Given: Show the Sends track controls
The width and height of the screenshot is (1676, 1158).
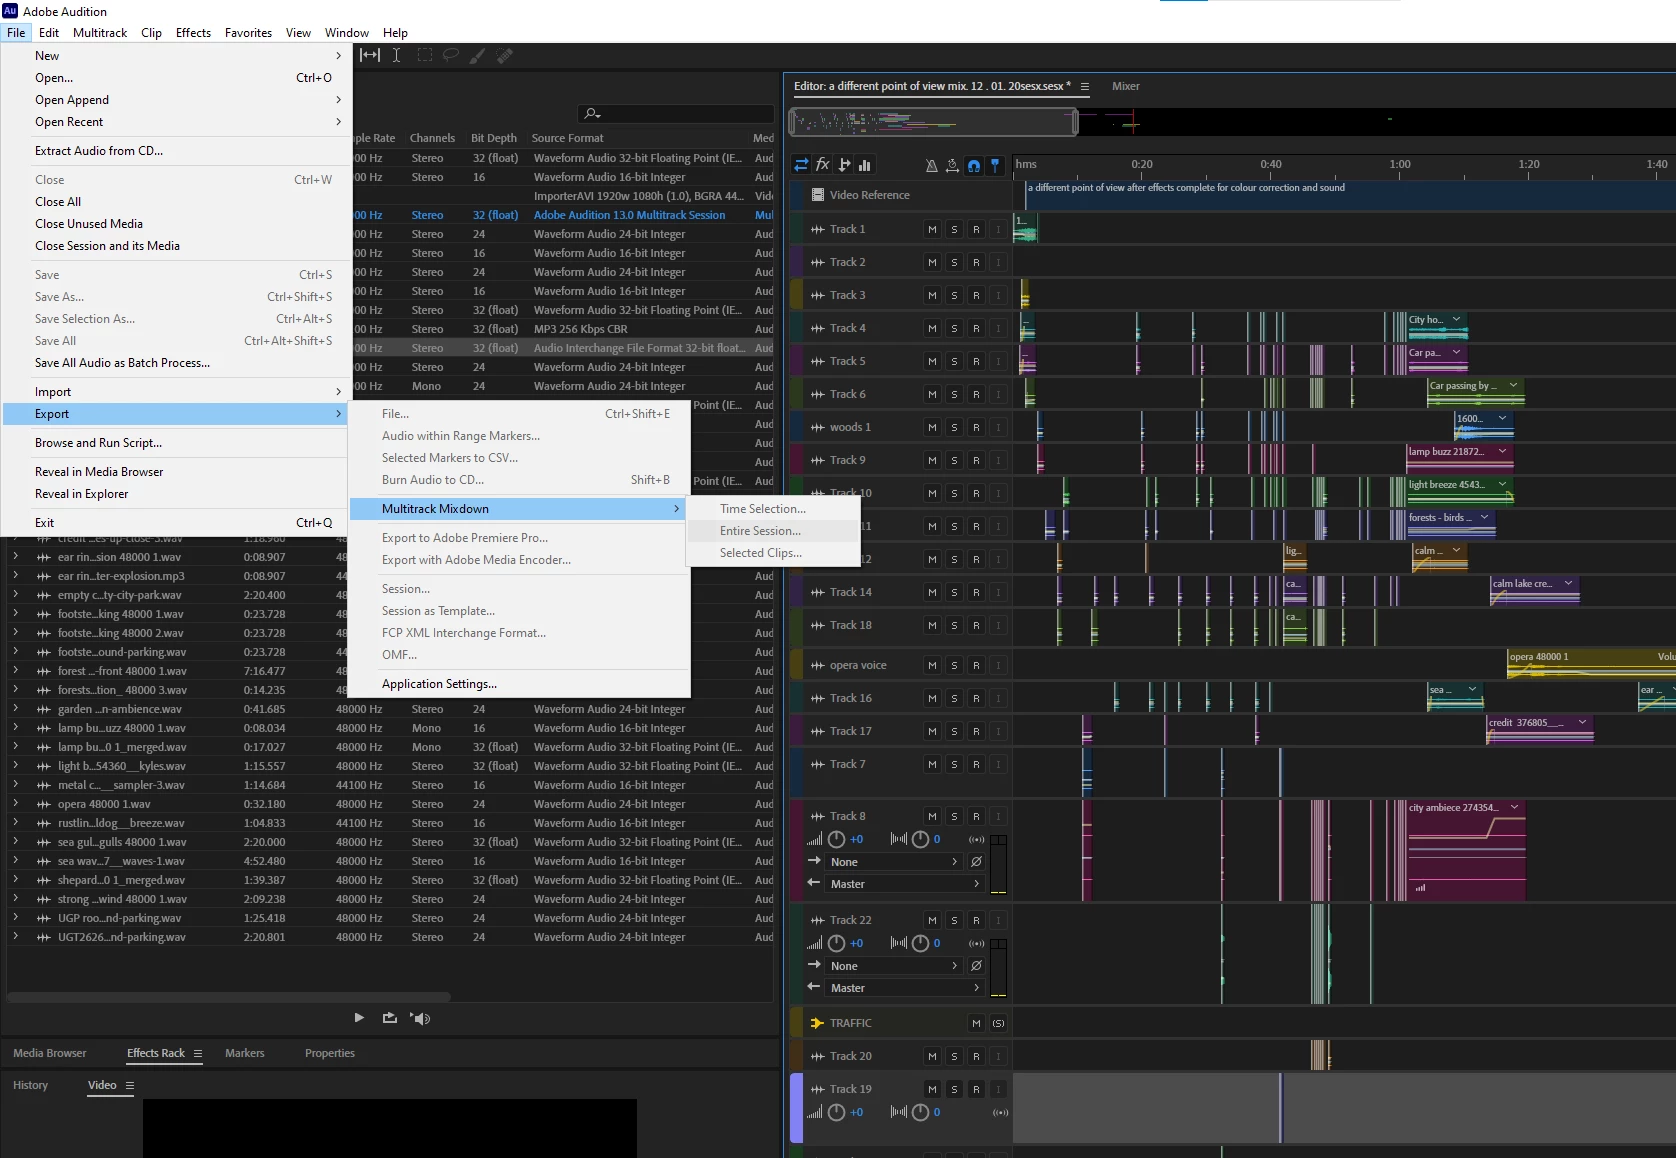Looking at the screenshot, I should [844, 165].
